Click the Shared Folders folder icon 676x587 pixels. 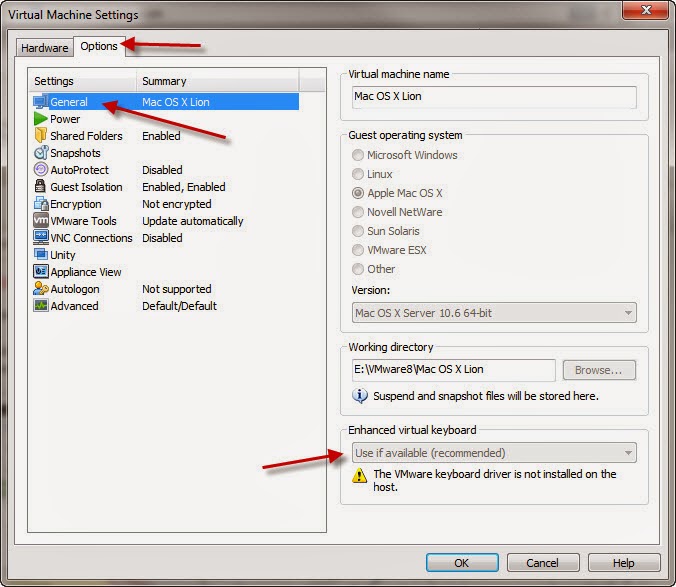41,135
